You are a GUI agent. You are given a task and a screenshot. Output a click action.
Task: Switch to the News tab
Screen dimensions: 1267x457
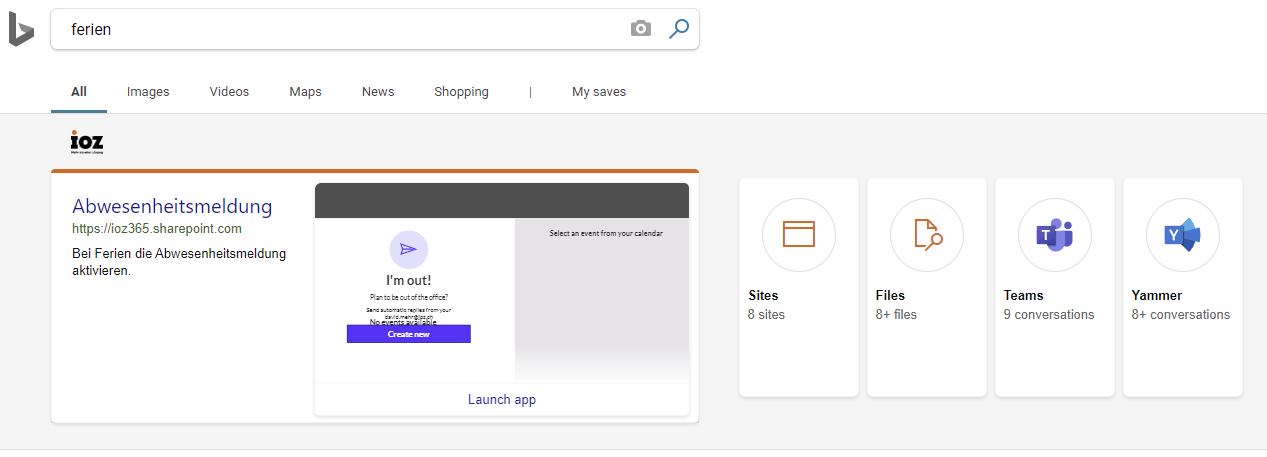pyautogui.click(x=378, y=92)
